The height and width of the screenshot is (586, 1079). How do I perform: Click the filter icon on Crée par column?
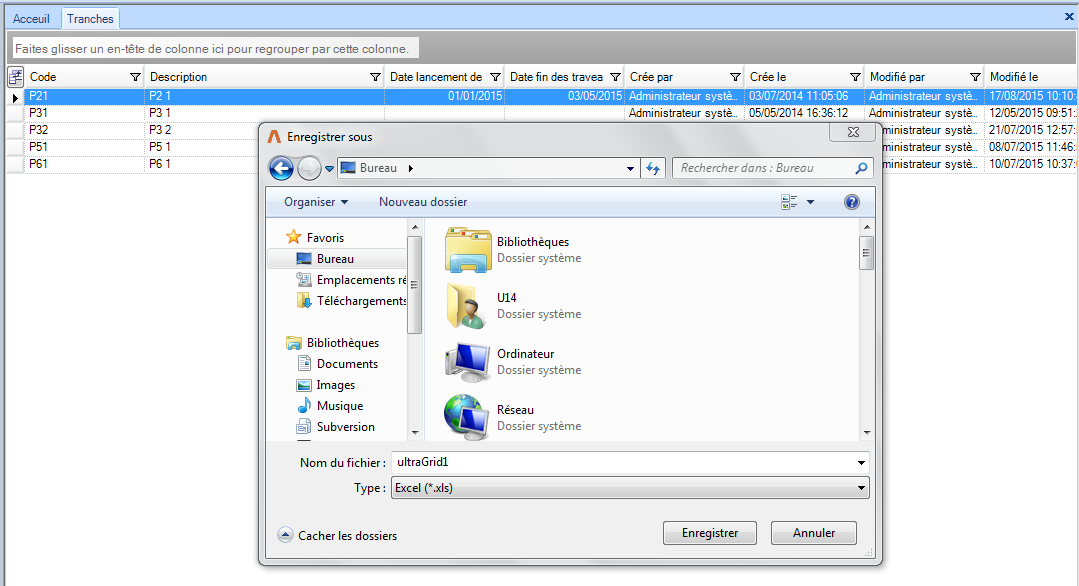[x=735, y=77]
